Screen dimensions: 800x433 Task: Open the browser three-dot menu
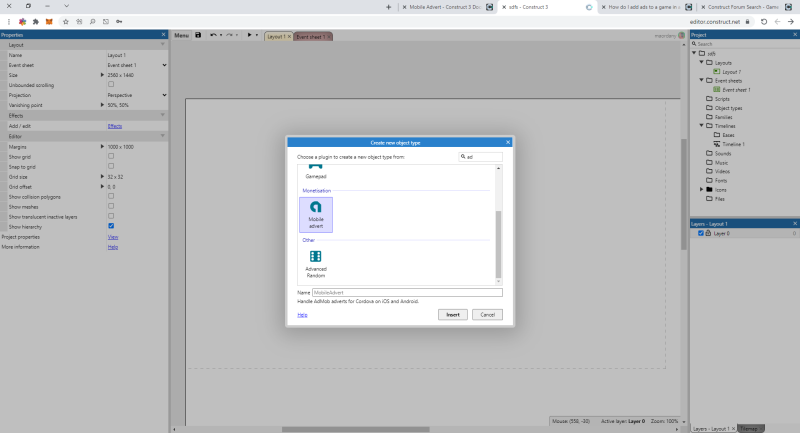9,21
